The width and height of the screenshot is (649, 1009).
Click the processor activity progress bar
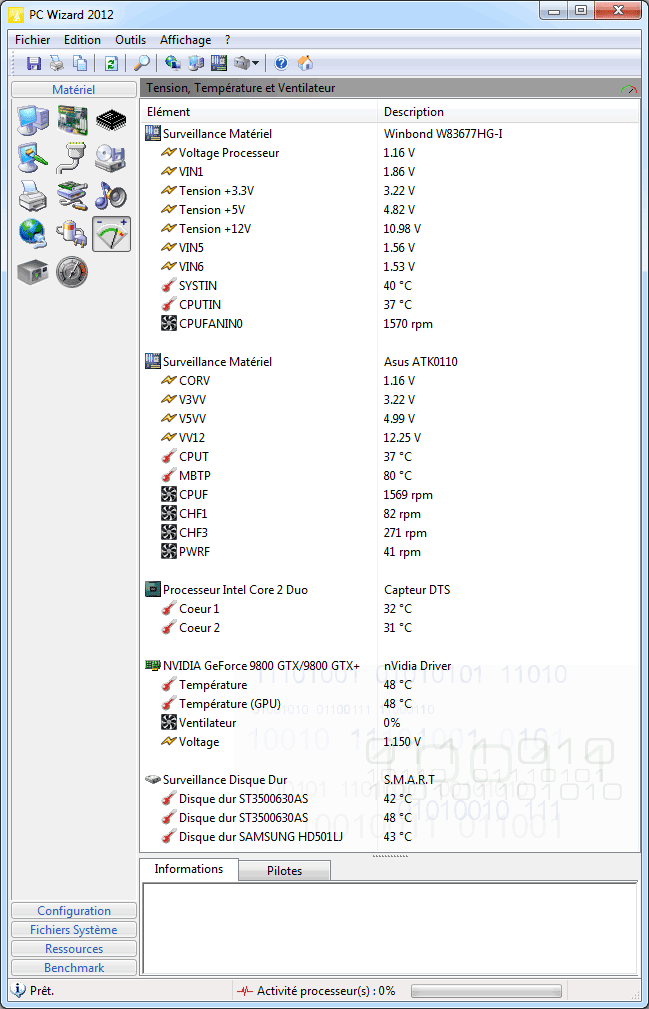click(486, 991)
